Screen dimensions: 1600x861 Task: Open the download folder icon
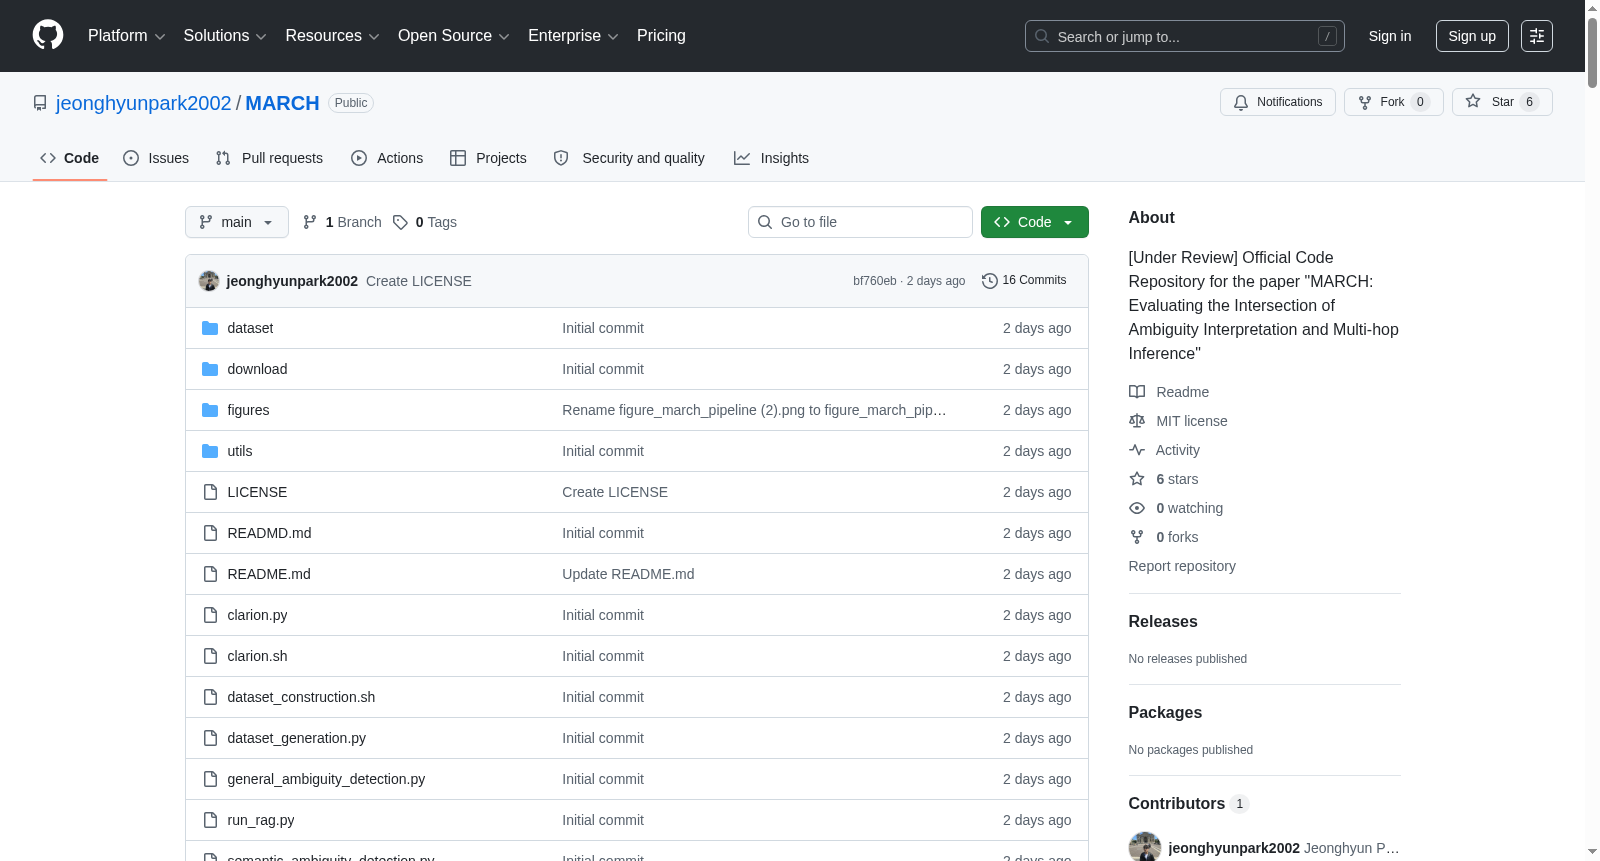click(x=210, y=369)
